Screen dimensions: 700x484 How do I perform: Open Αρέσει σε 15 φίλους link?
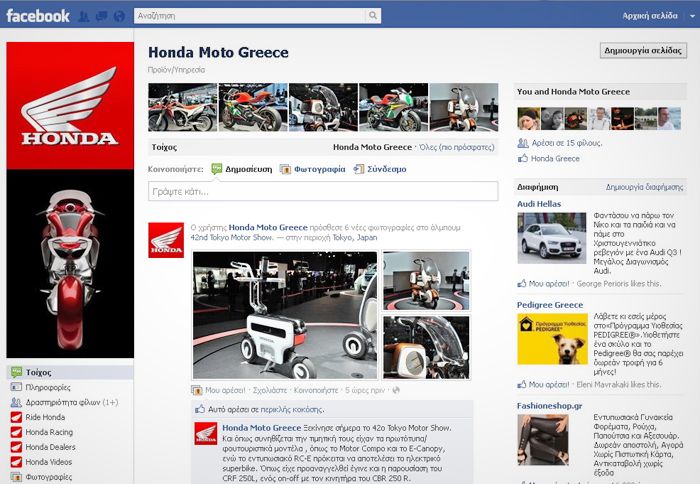(567, 143)
